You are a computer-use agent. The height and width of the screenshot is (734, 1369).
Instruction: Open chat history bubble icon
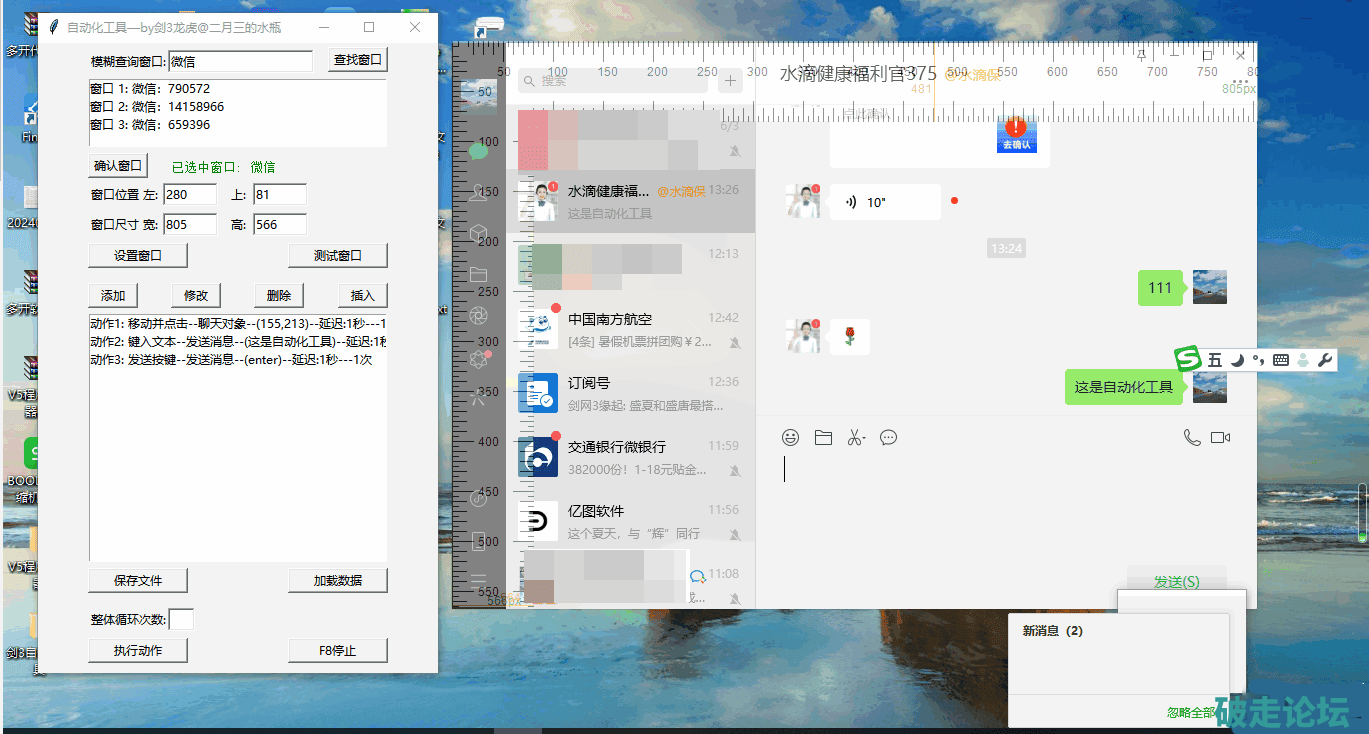(888, 438)
